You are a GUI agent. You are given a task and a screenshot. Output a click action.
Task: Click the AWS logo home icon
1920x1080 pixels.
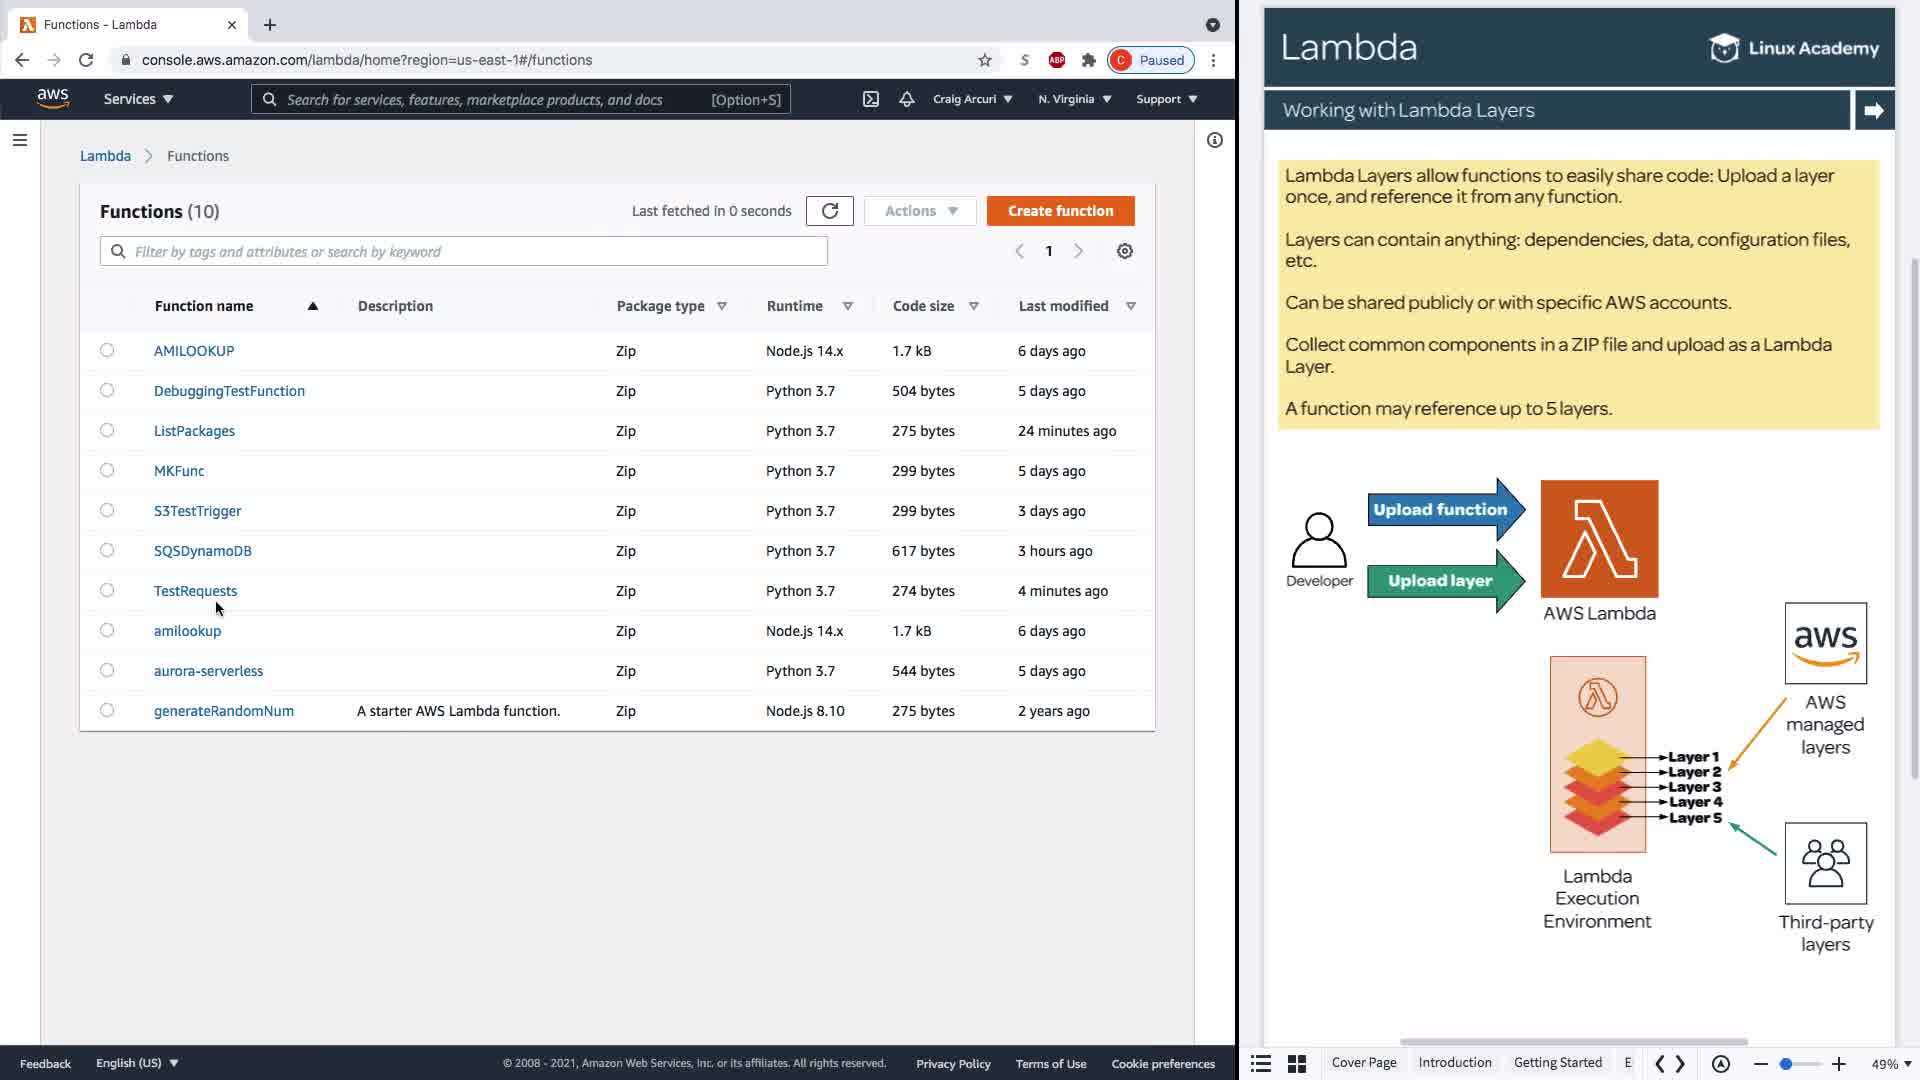(x=52, y=98)
